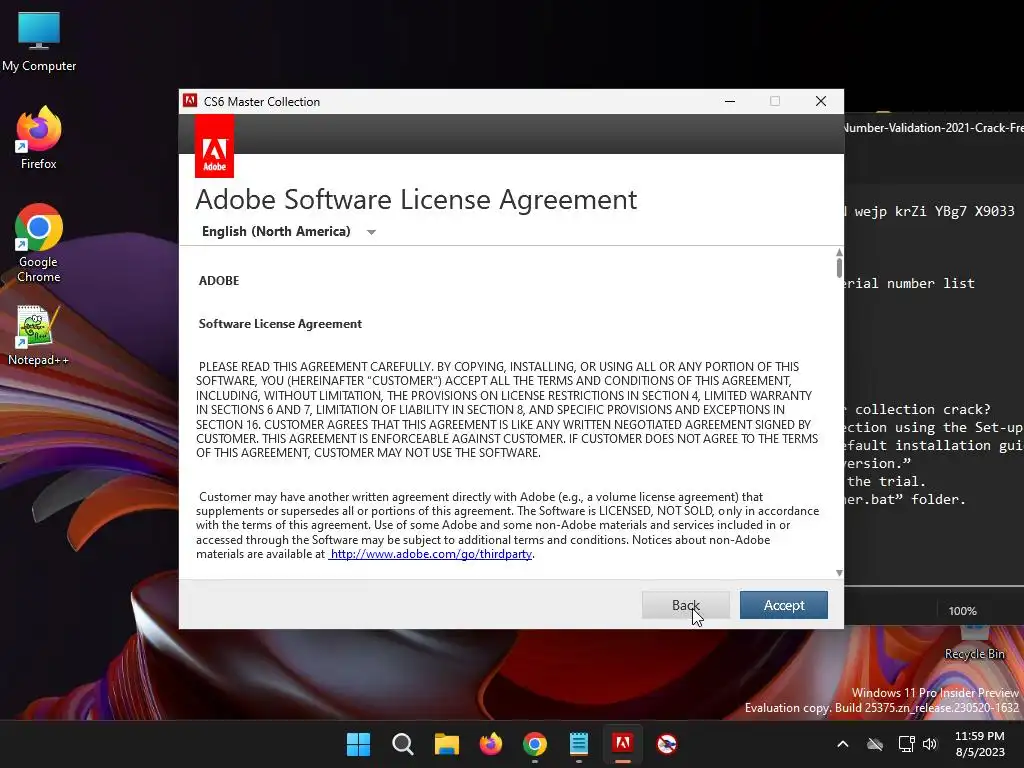Click the volume speaker tray icon
The height and width of the screenshot is (768, 1024).
[930, 744]
